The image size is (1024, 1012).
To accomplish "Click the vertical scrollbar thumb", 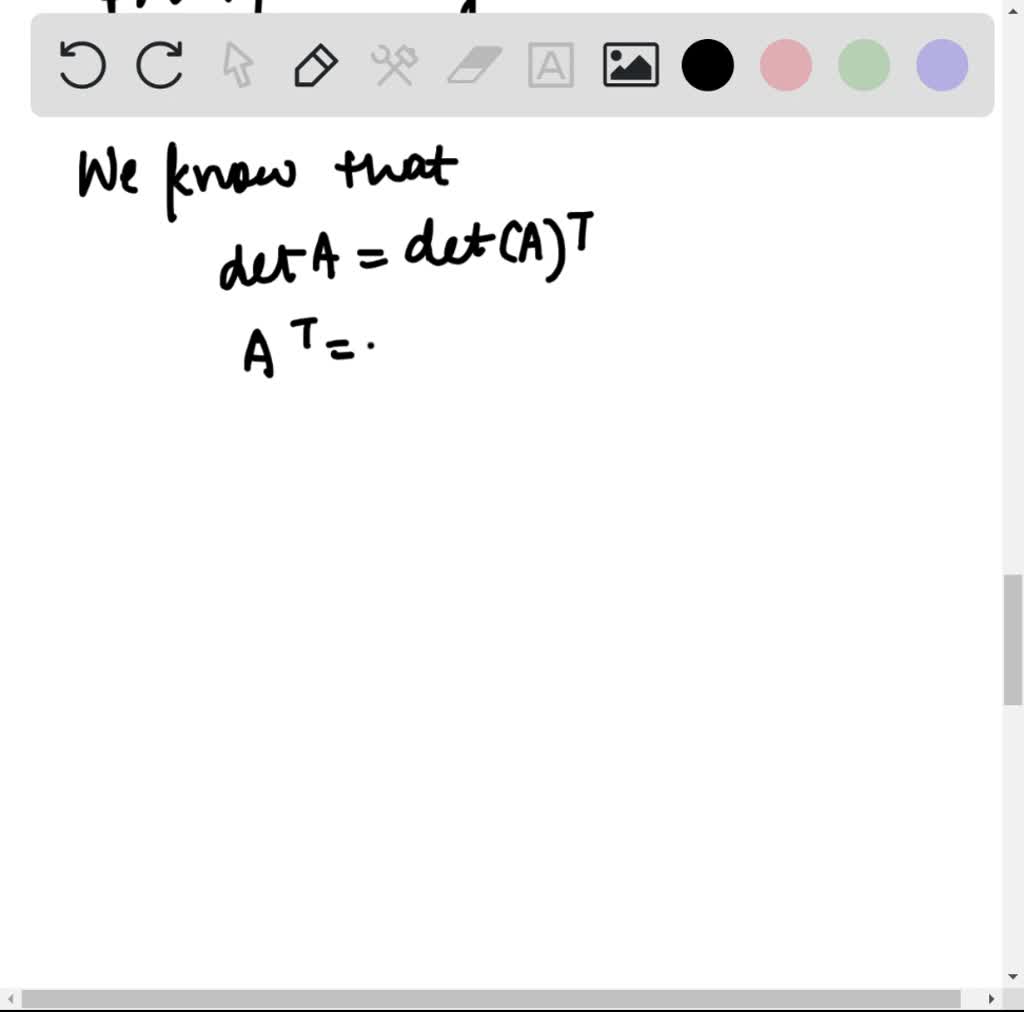I will 1013,640.
